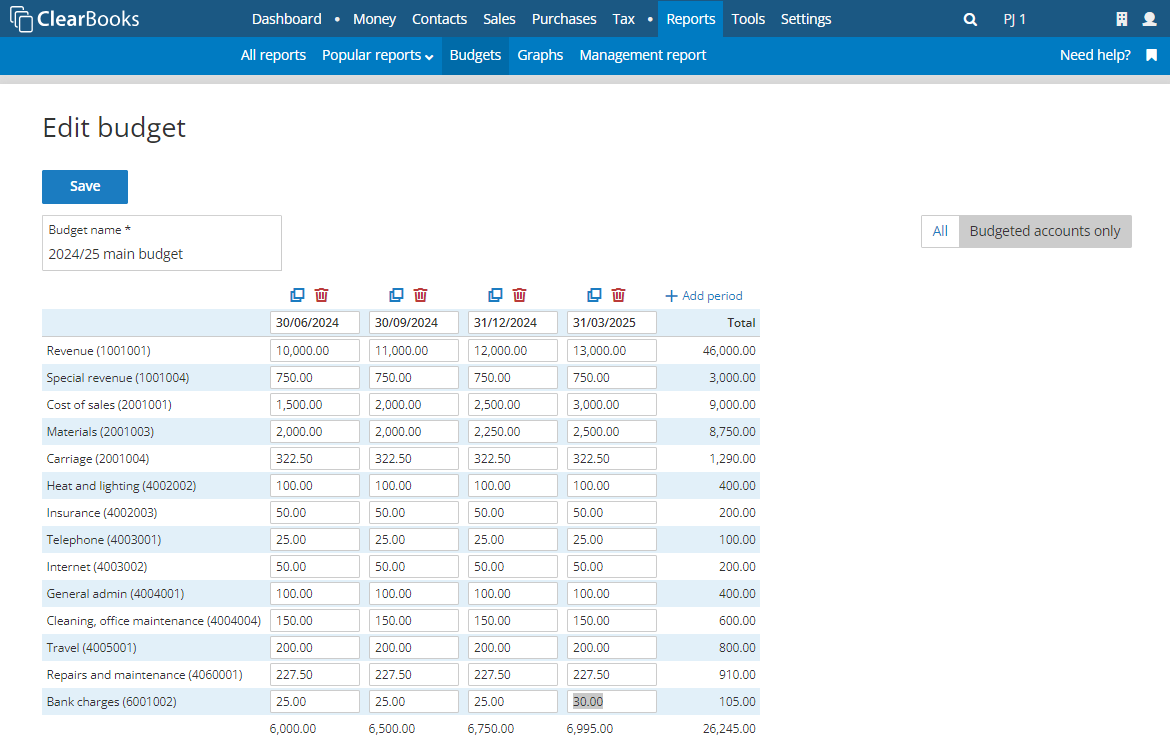Show All accounts in filter toggle
Viewport: 1170px width, 740px height.
(x=940, y=231)
